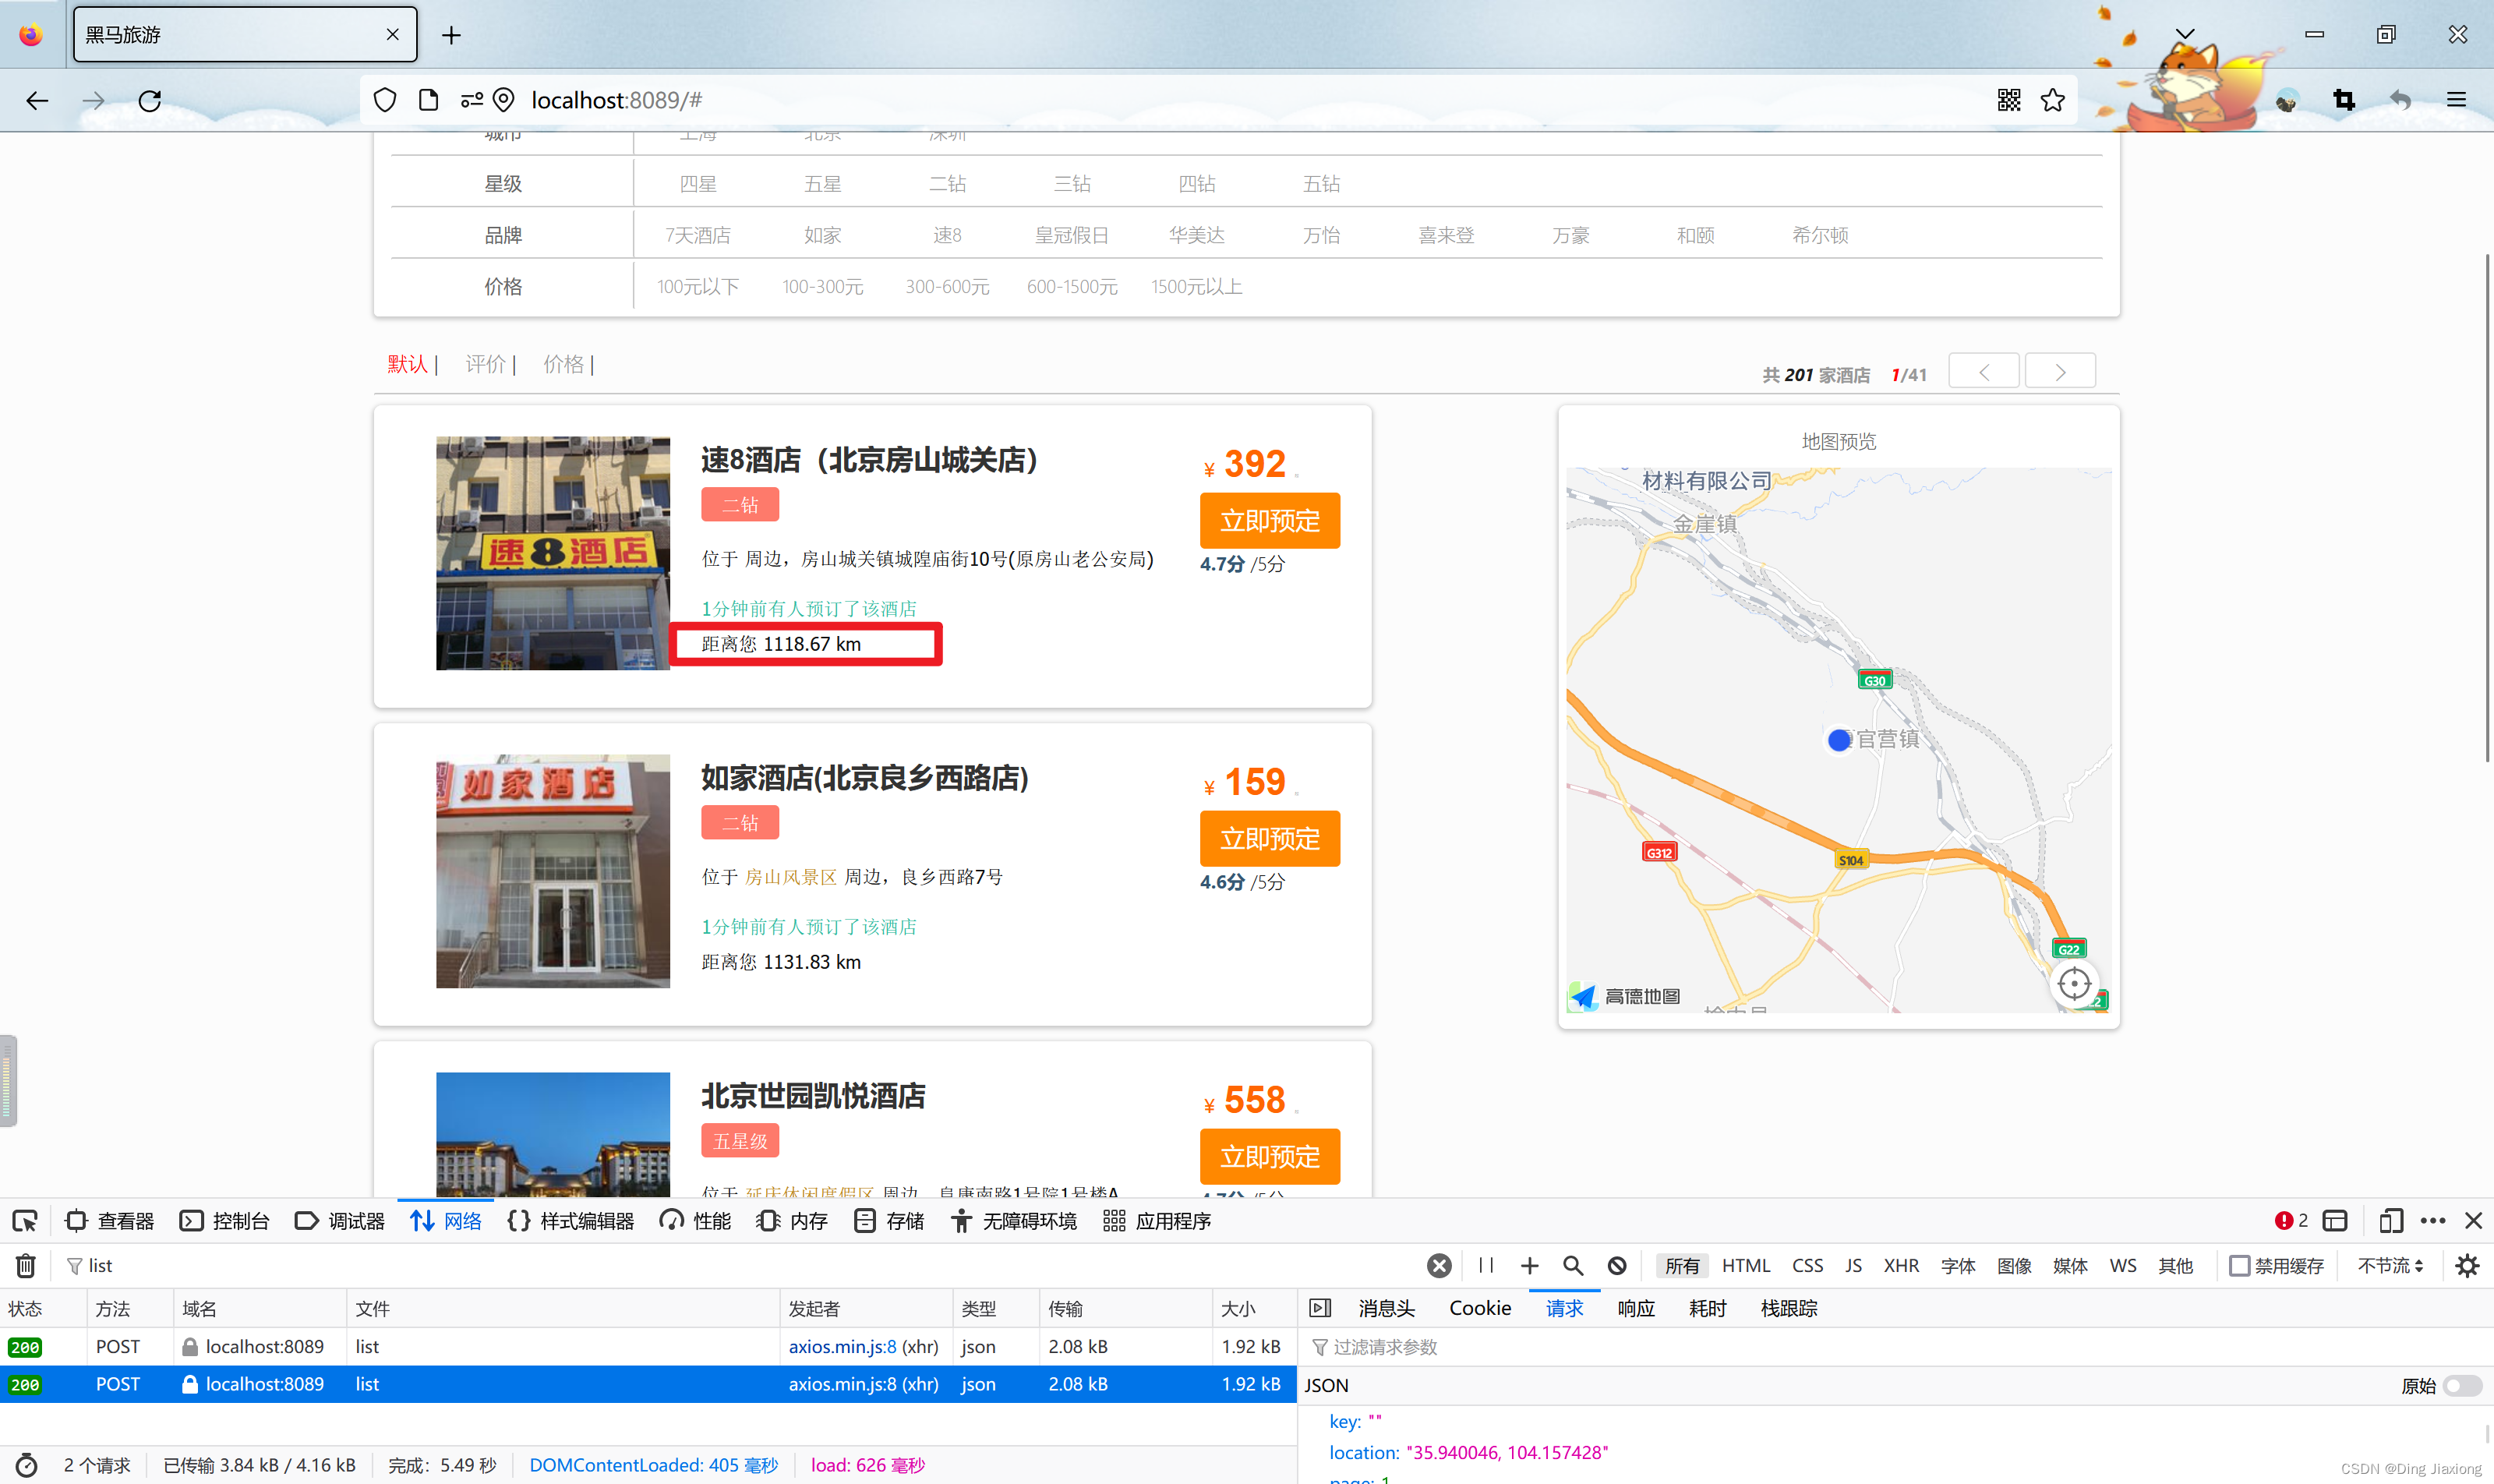Screen dimensions: 2494x1484
Task: Select the first POST list request row
Action: click(x=648, y=1347)
